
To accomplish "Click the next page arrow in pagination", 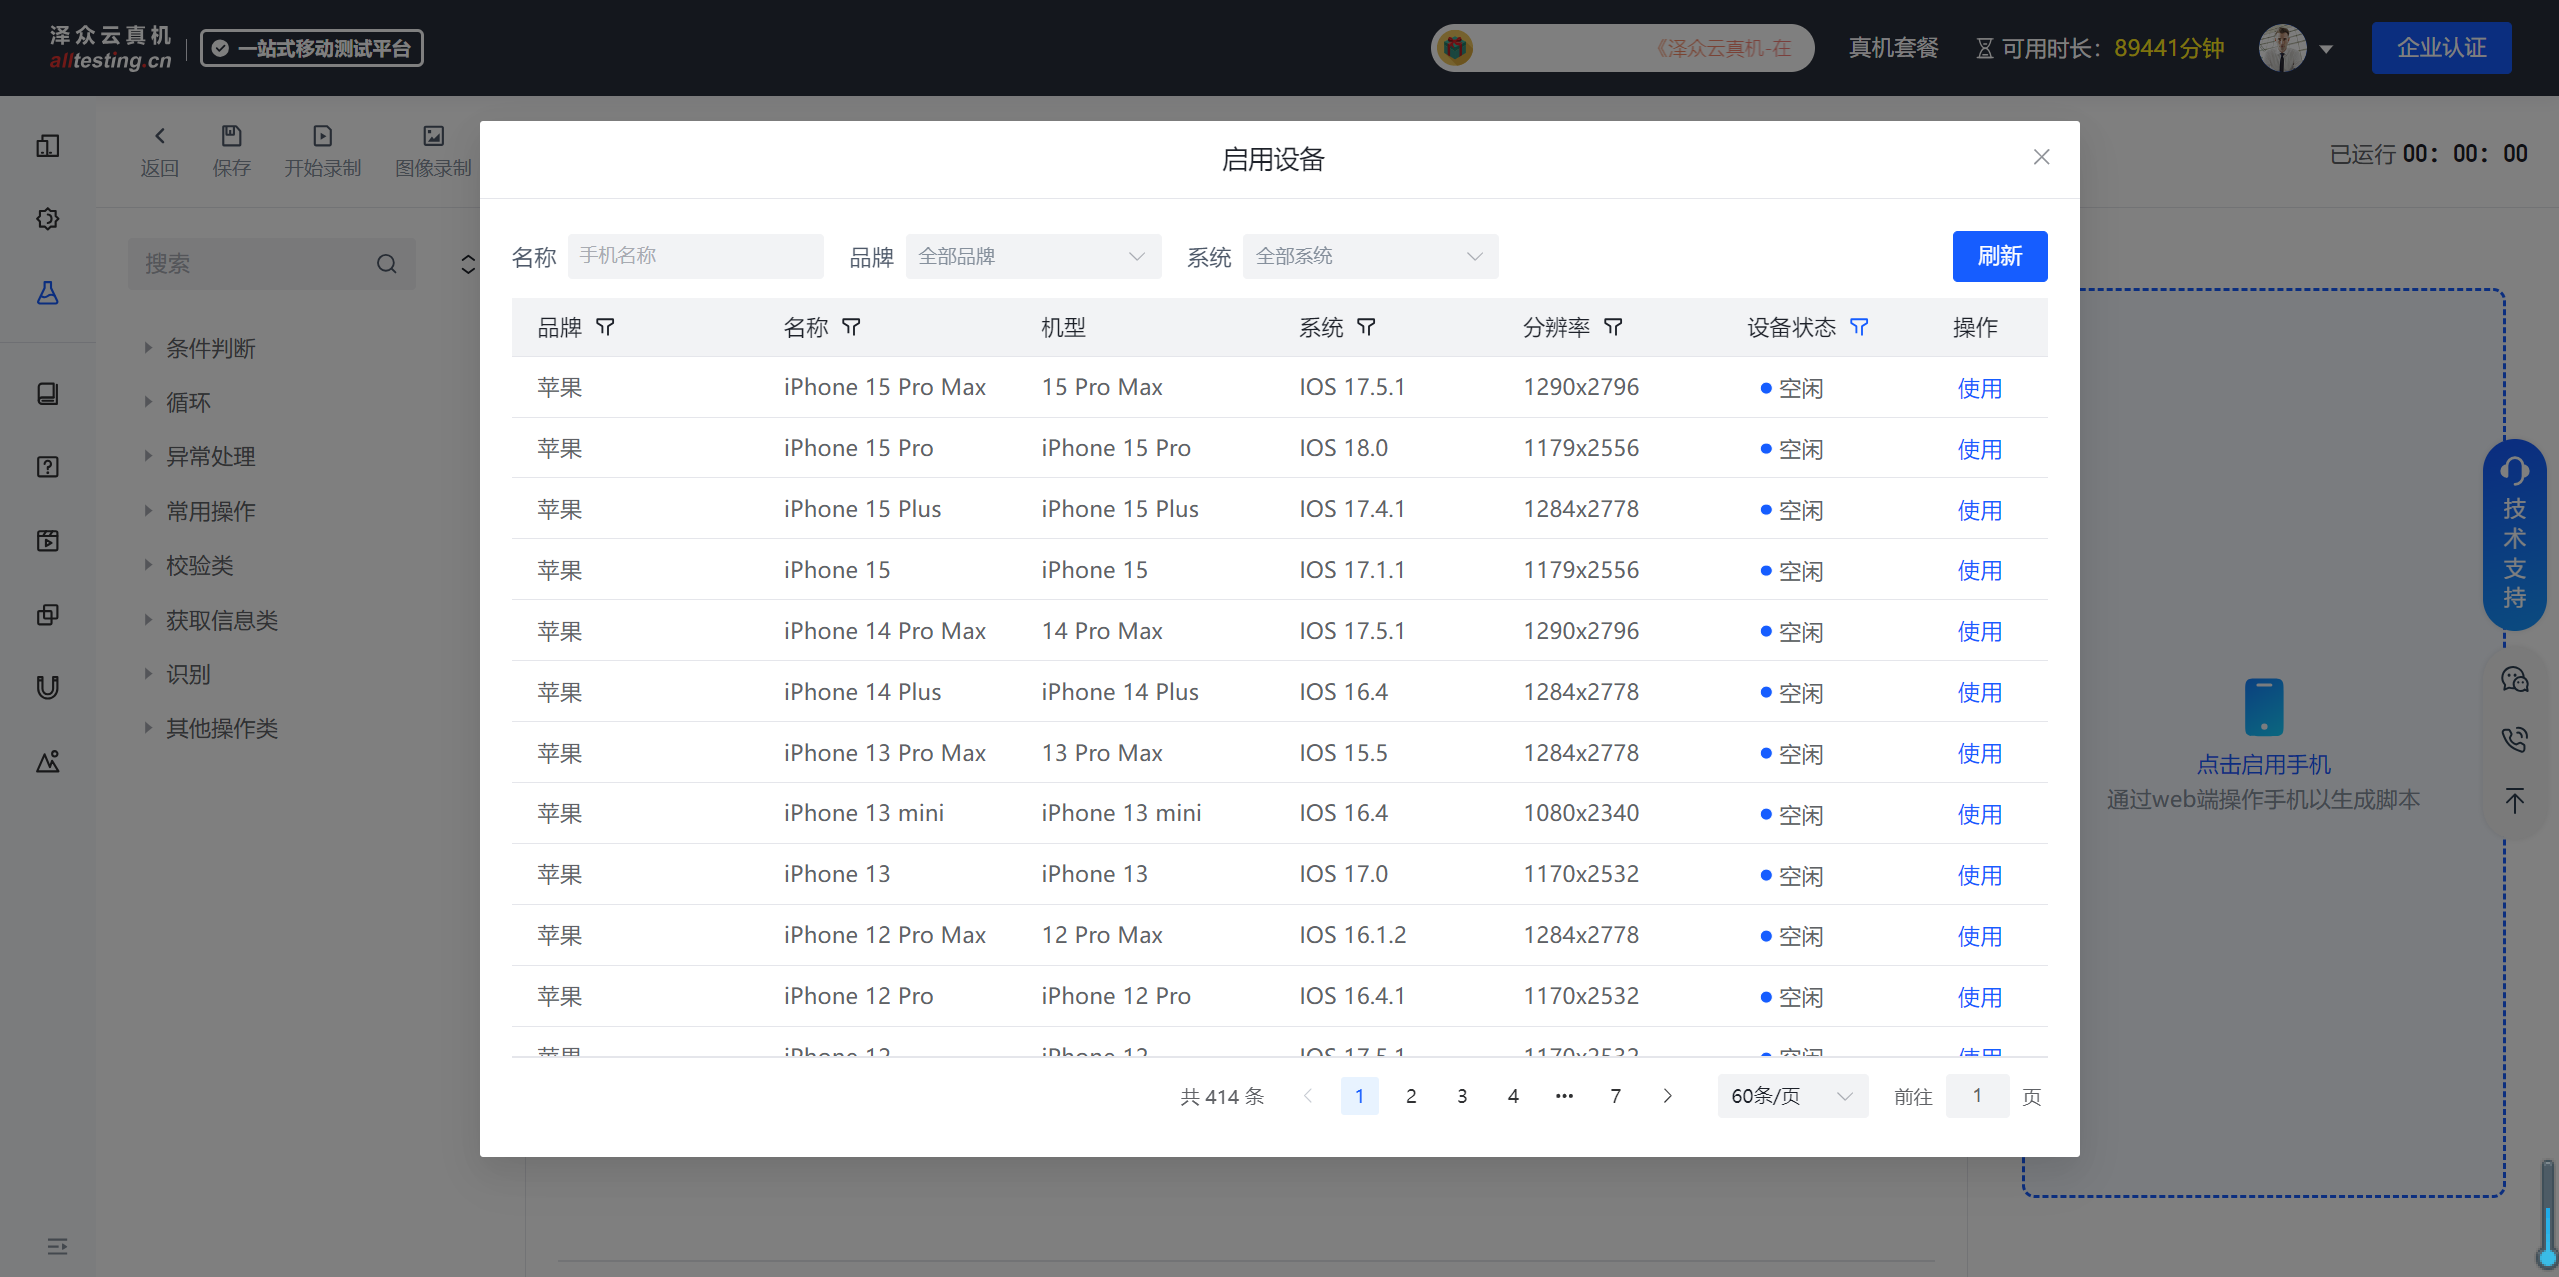I will [x=1667, y=1096].
